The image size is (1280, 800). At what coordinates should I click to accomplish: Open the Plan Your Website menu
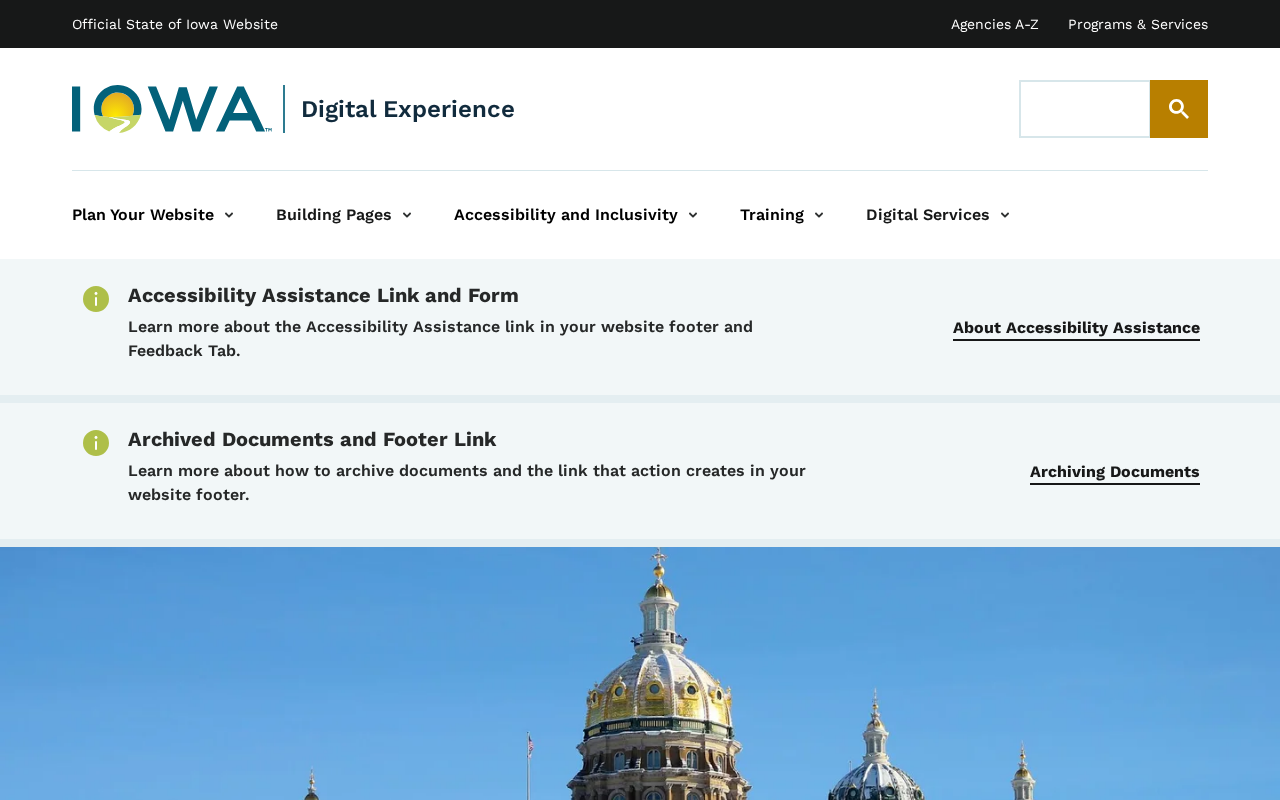[x=143, y=215]
